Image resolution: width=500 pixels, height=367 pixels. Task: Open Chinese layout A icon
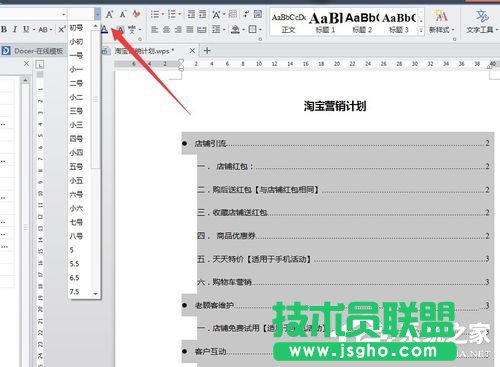click(x=216, y=14)
